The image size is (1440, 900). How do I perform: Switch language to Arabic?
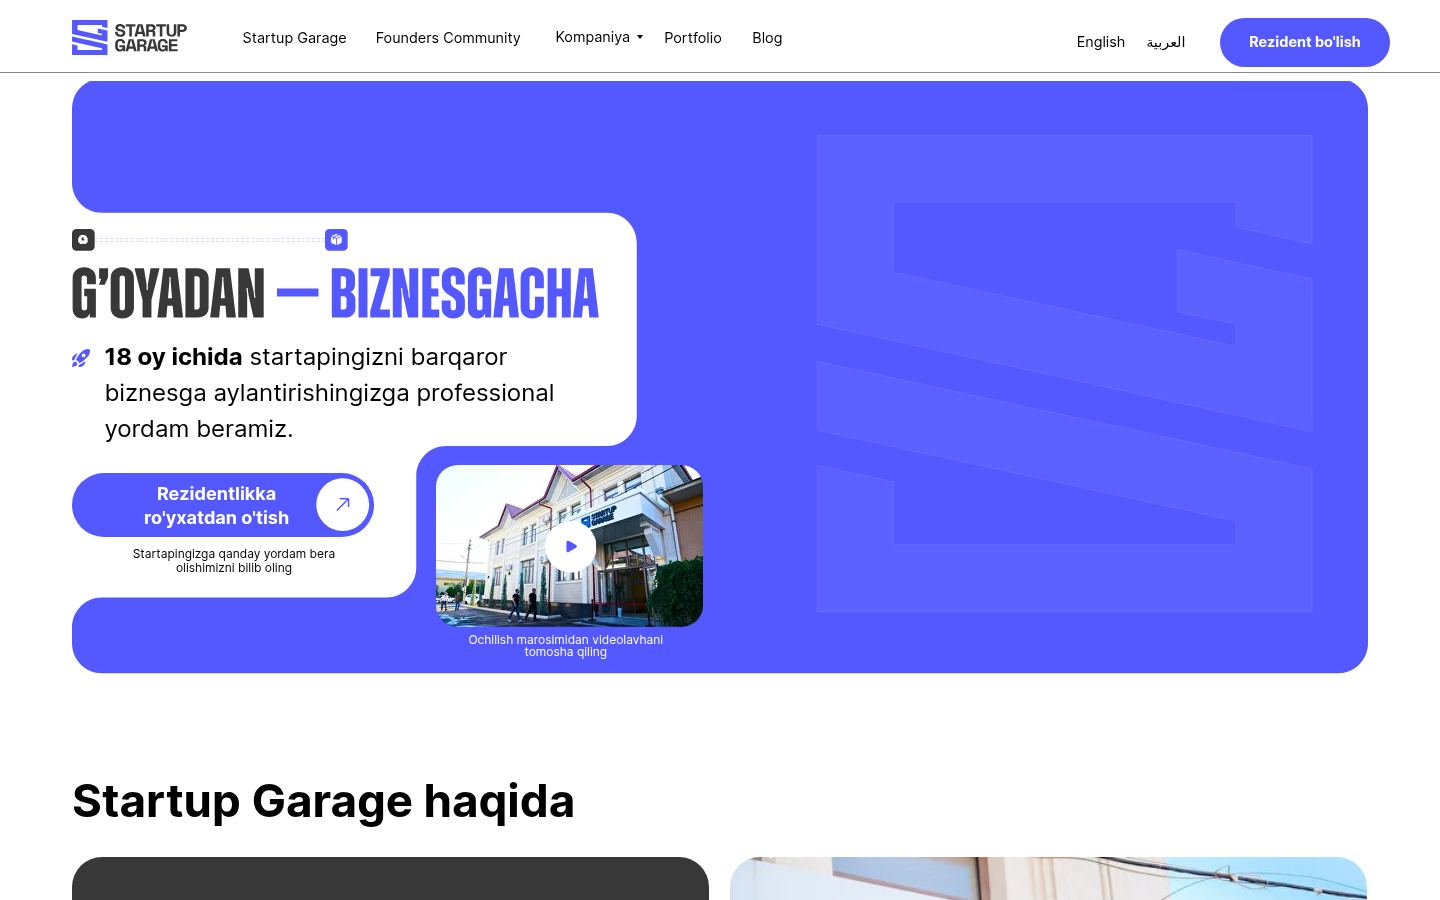[x=1166, y=42]
